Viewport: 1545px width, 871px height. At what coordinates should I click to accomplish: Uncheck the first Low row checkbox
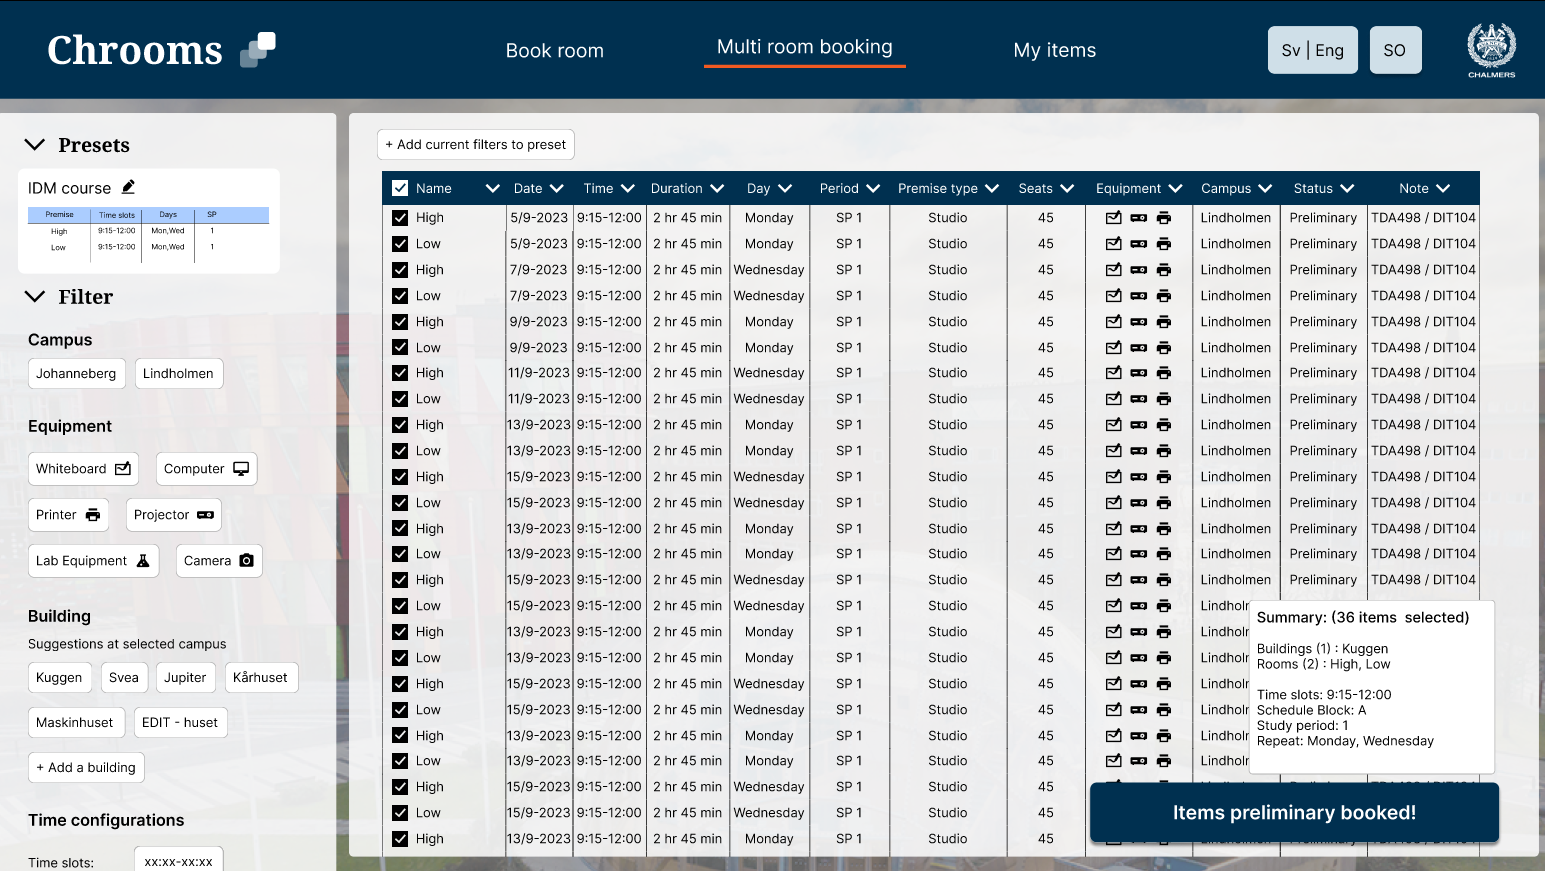pyautogui.click(x=400, y=244)
